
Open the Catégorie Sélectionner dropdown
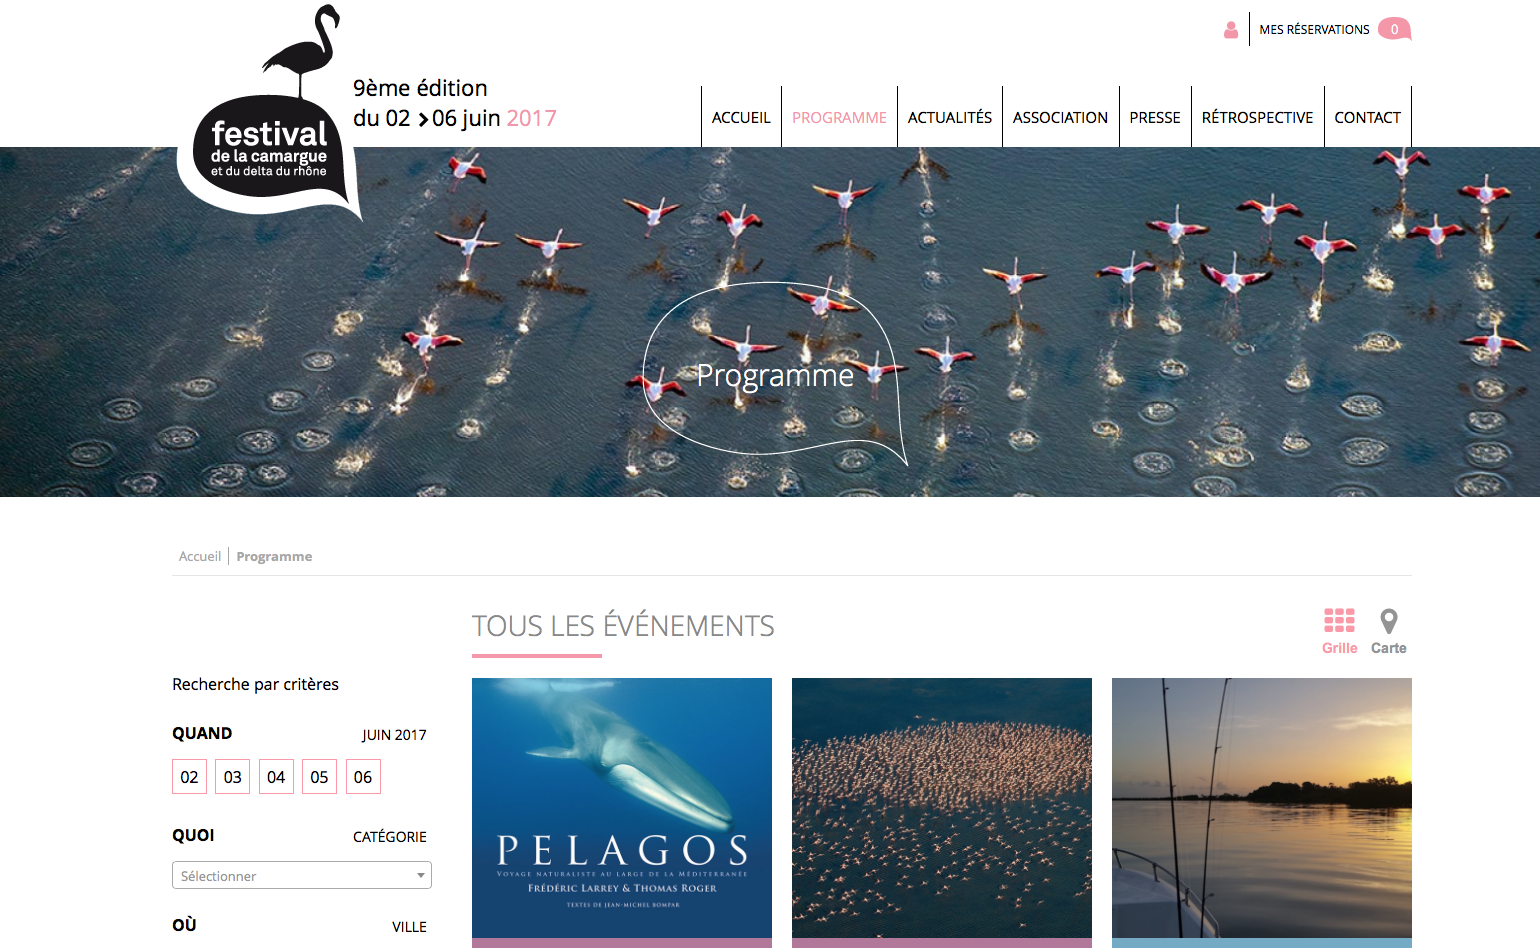click(x=302, y=875)
